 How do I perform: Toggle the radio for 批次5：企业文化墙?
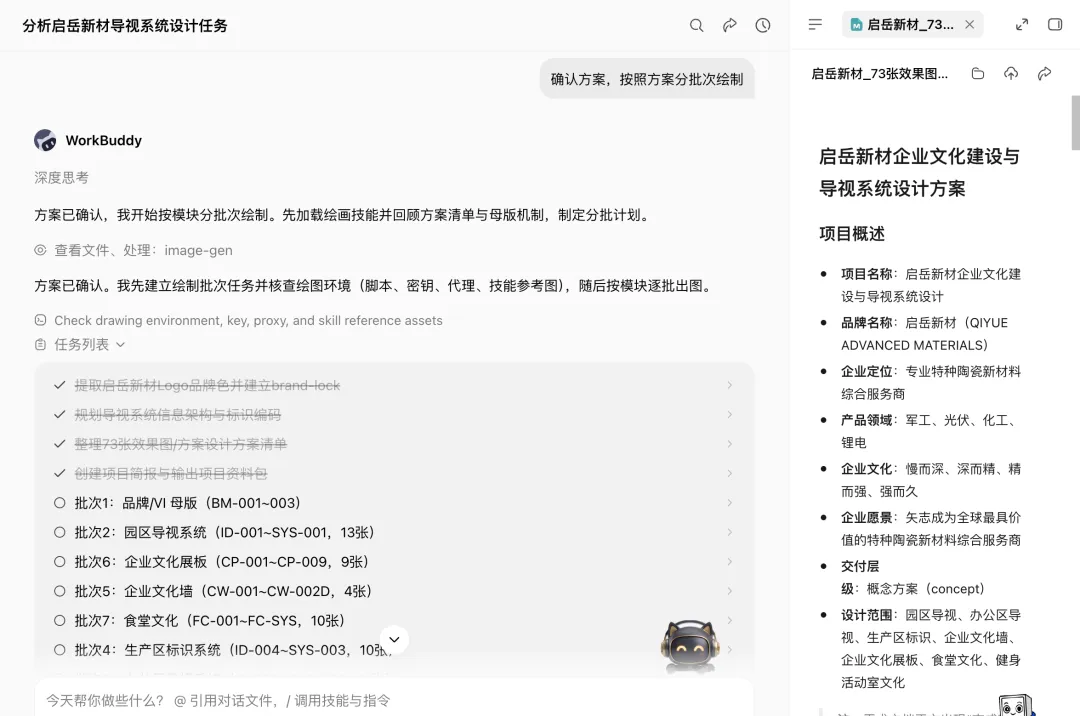pos(60,591)
